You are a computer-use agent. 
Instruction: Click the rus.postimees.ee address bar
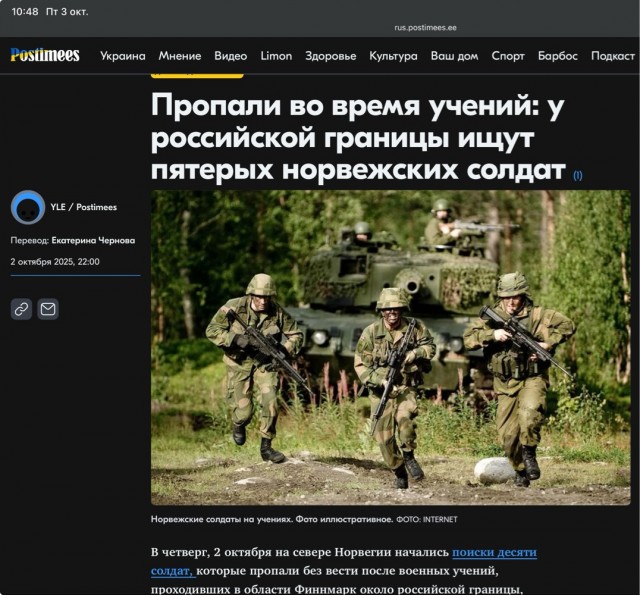click(425, 28)
